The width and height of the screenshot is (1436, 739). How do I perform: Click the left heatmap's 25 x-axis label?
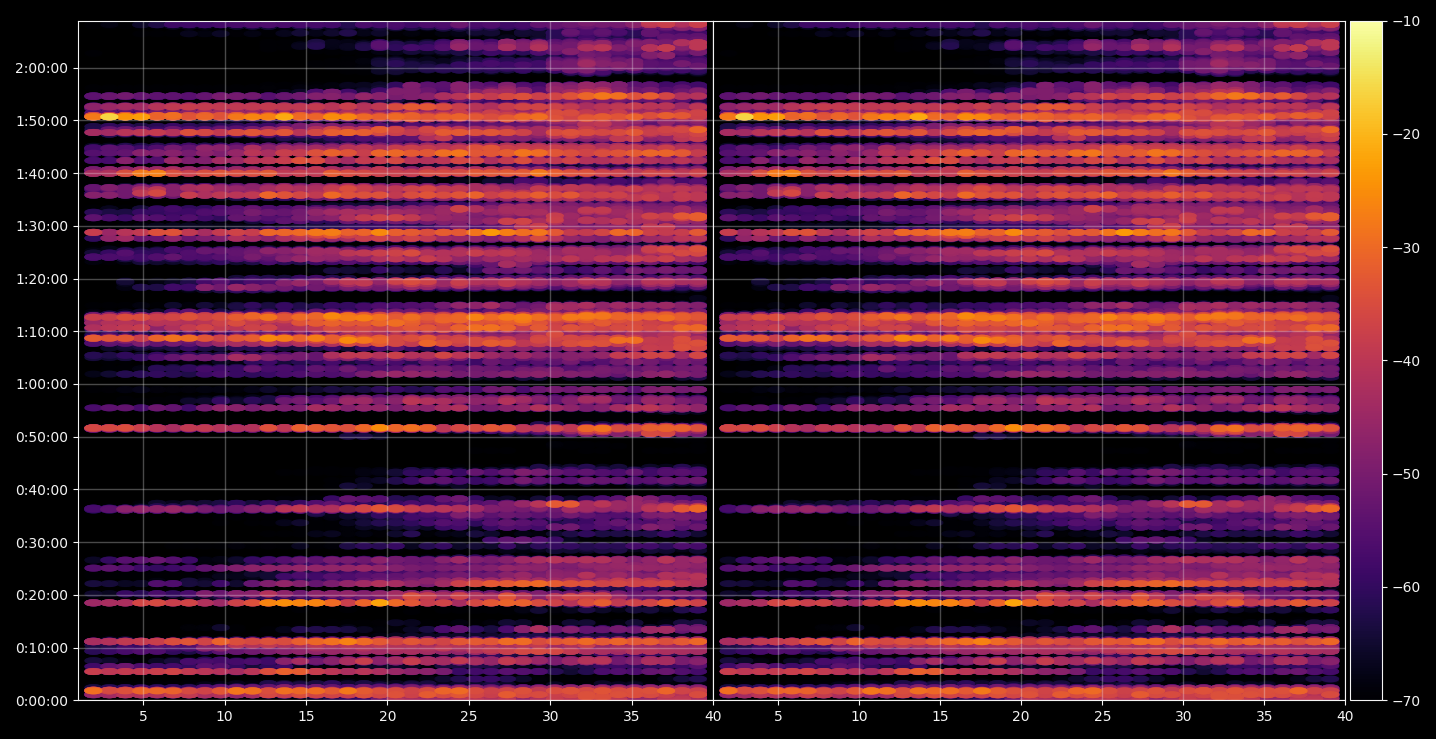469,716
